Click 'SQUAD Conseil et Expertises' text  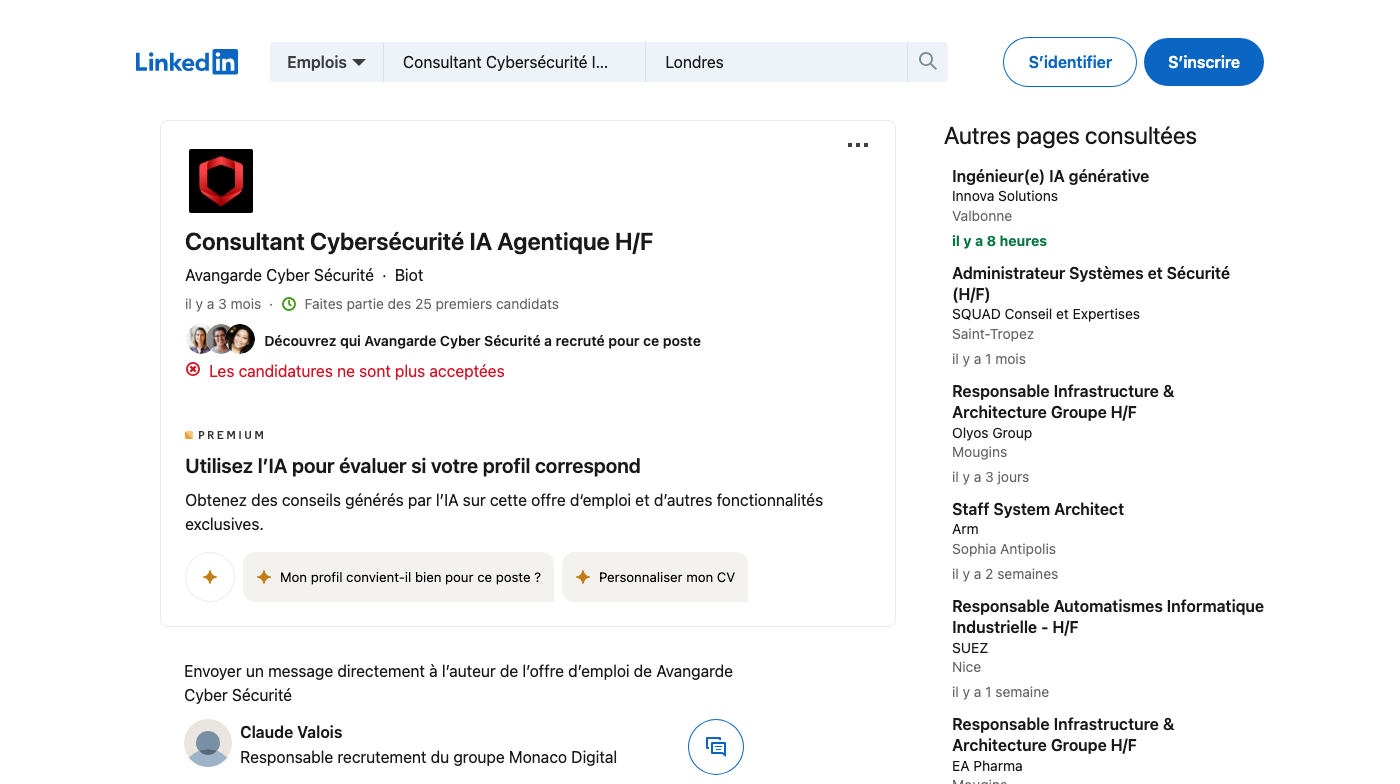(1046, 314)
